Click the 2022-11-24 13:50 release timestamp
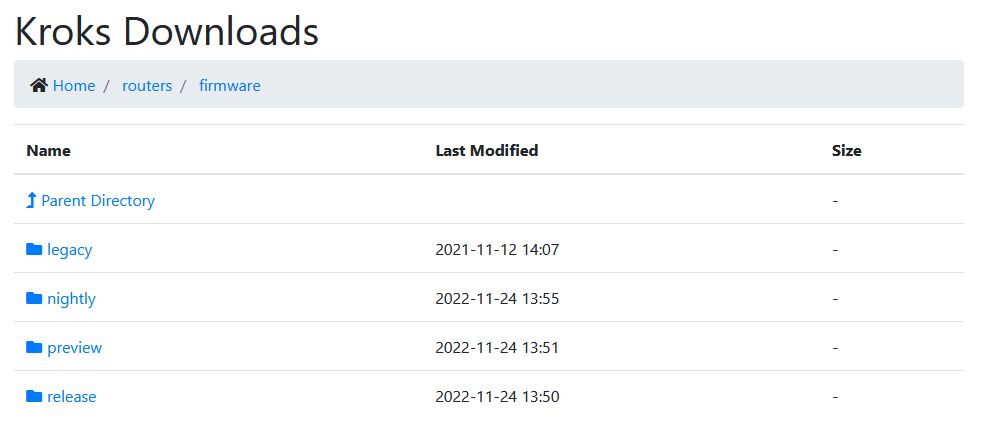 [x=497, y=396]
